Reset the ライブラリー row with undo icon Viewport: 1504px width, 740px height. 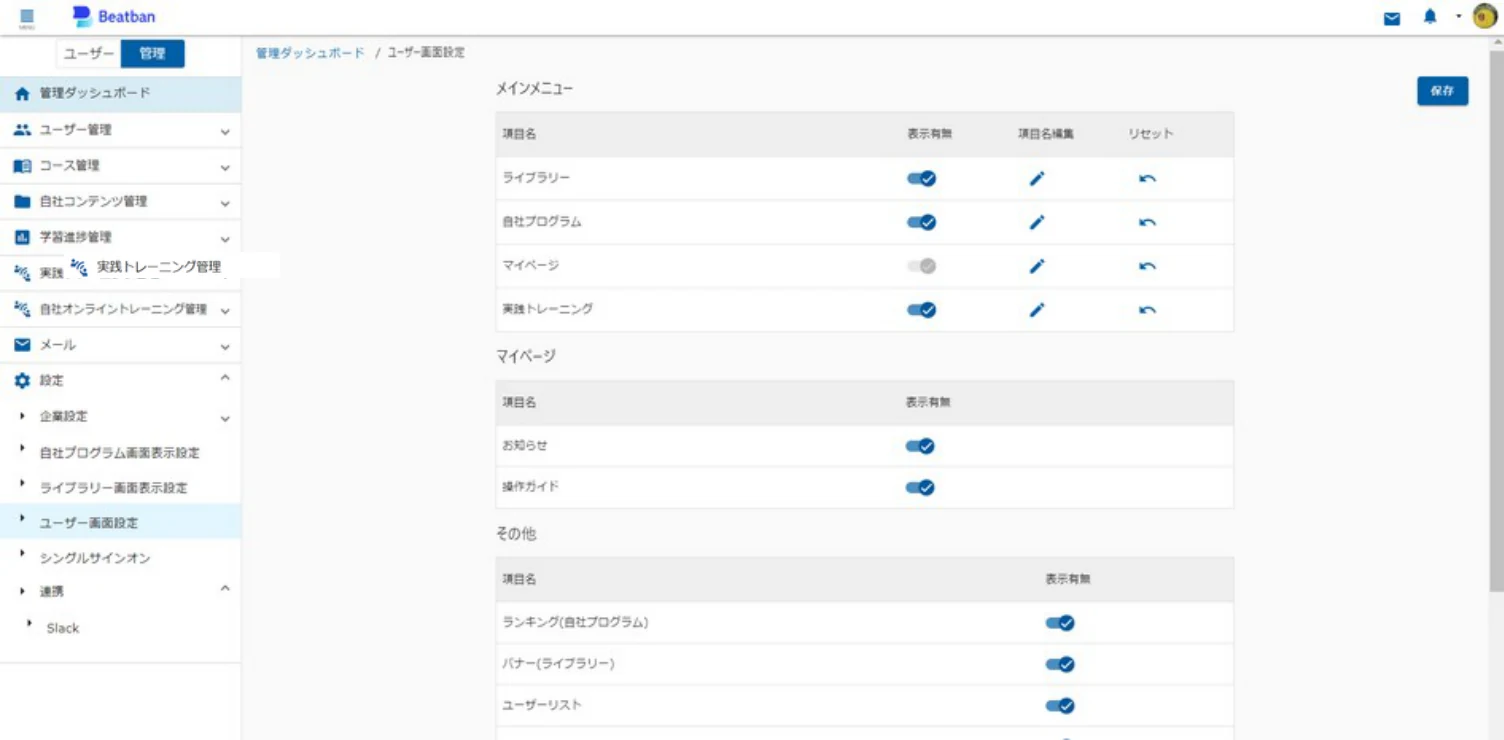(x=1148, y=179)
